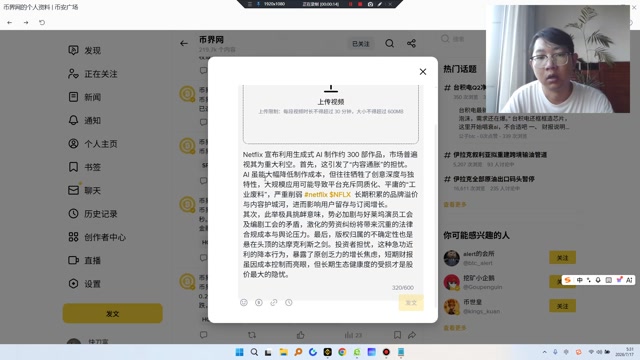This screenshot has width=640, height=360.
Task: Click Sogou IME microphone voice input
Action: tap(598, 280)
